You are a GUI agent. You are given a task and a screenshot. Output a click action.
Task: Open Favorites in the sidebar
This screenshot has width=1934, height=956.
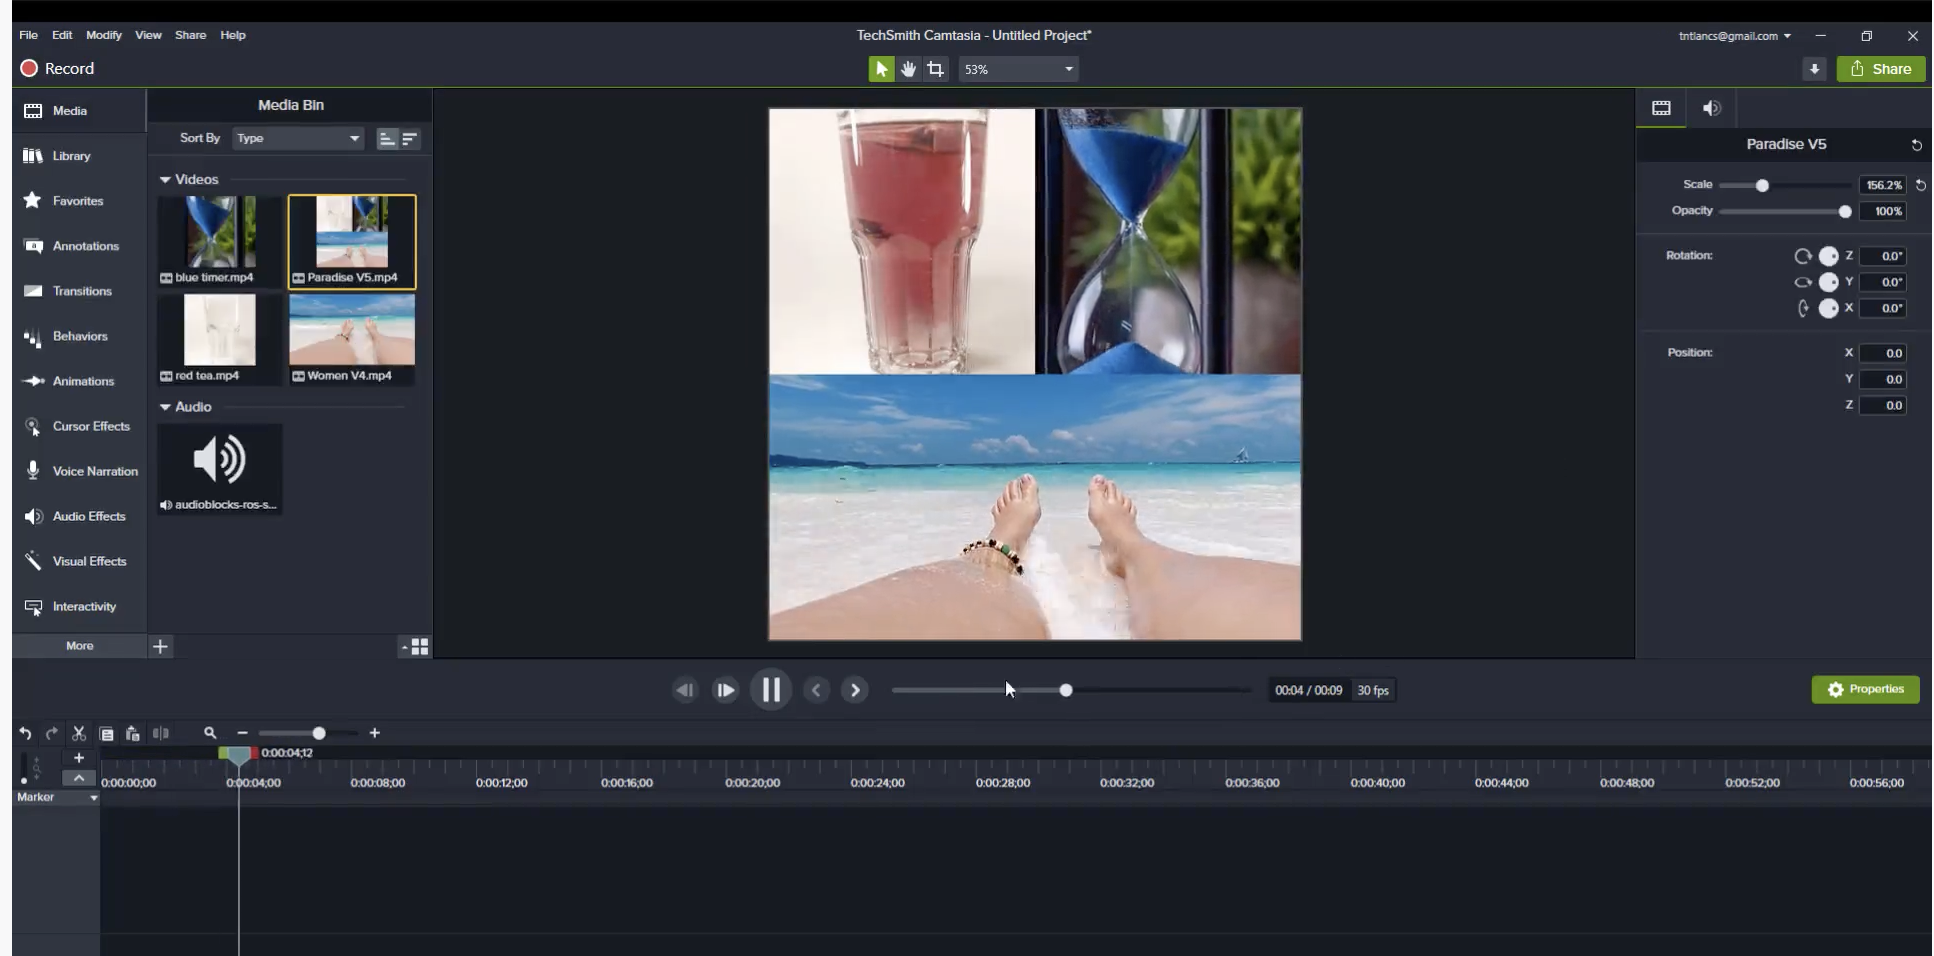tap(79, 201)
